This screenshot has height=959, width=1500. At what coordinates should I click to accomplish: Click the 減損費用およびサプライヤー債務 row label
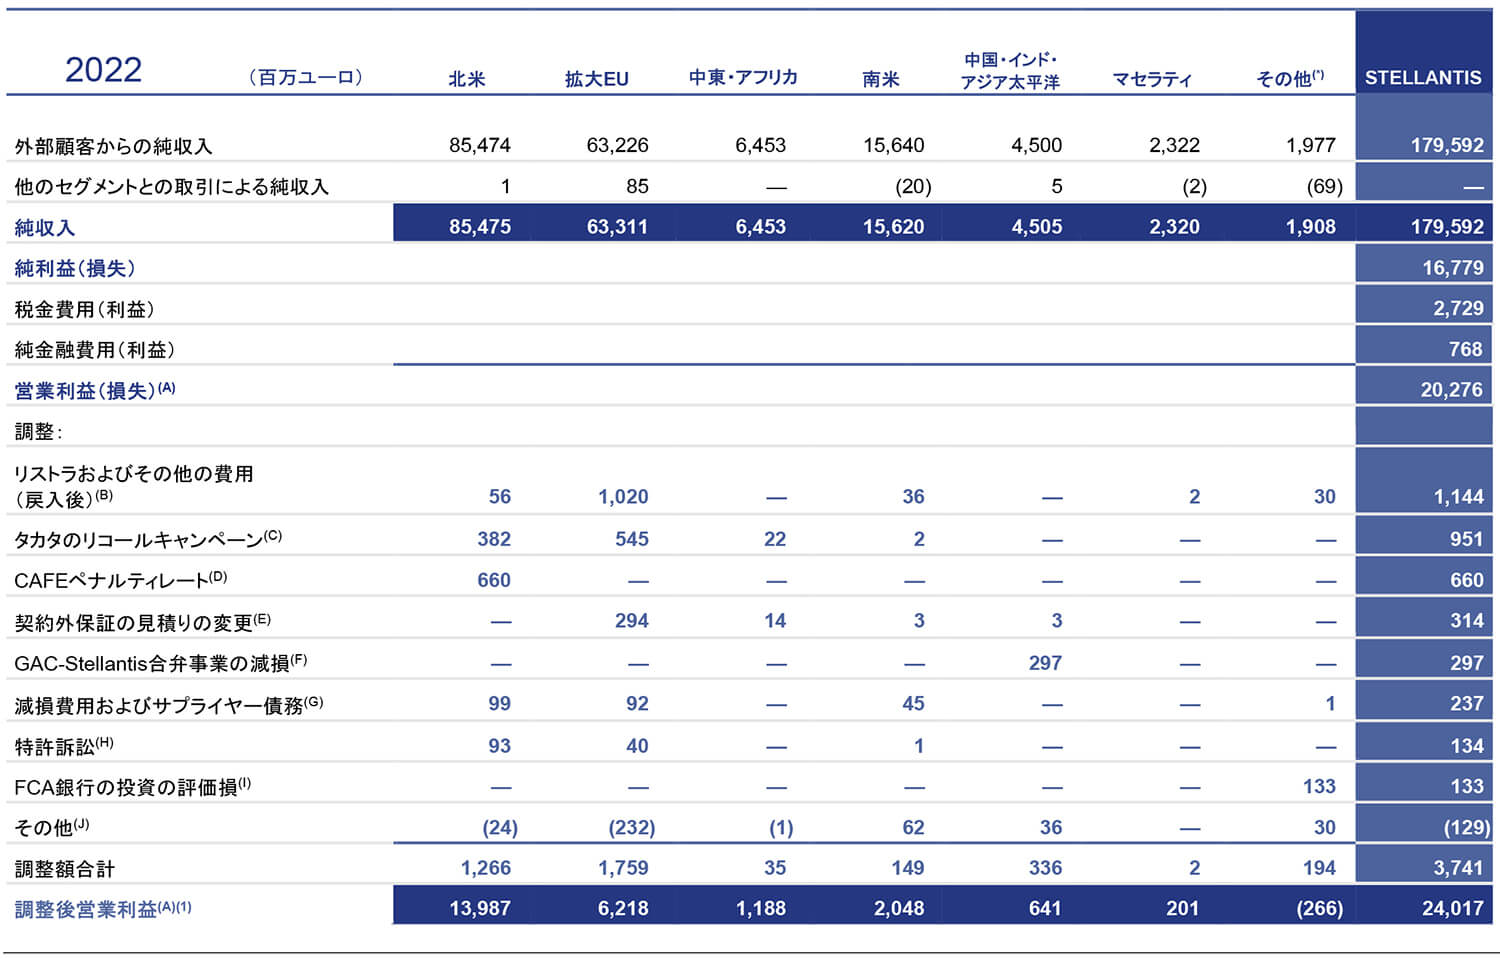169,705
